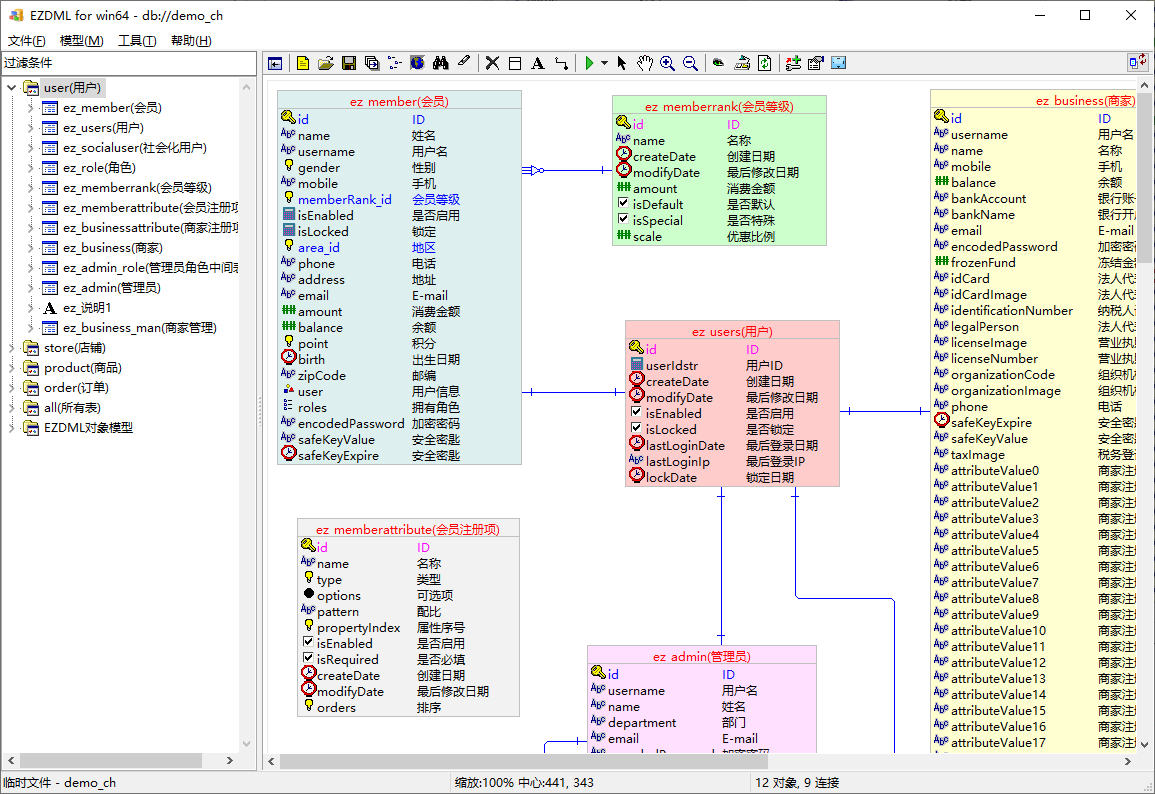
Task: Click the green run arrow
Action: [x=589, y=63]
